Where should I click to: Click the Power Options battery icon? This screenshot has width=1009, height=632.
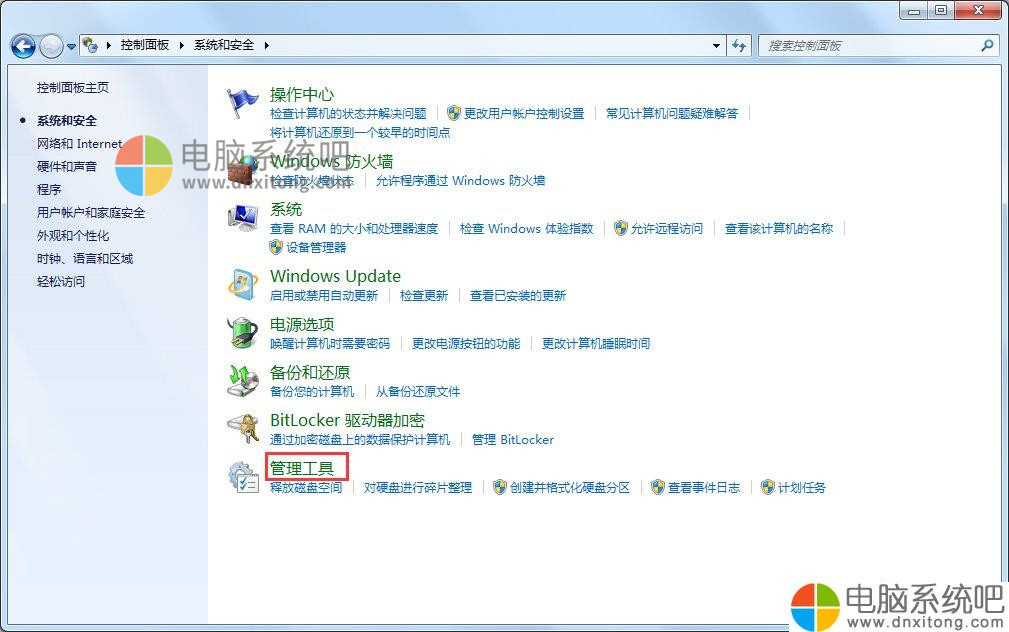point(243,333)
